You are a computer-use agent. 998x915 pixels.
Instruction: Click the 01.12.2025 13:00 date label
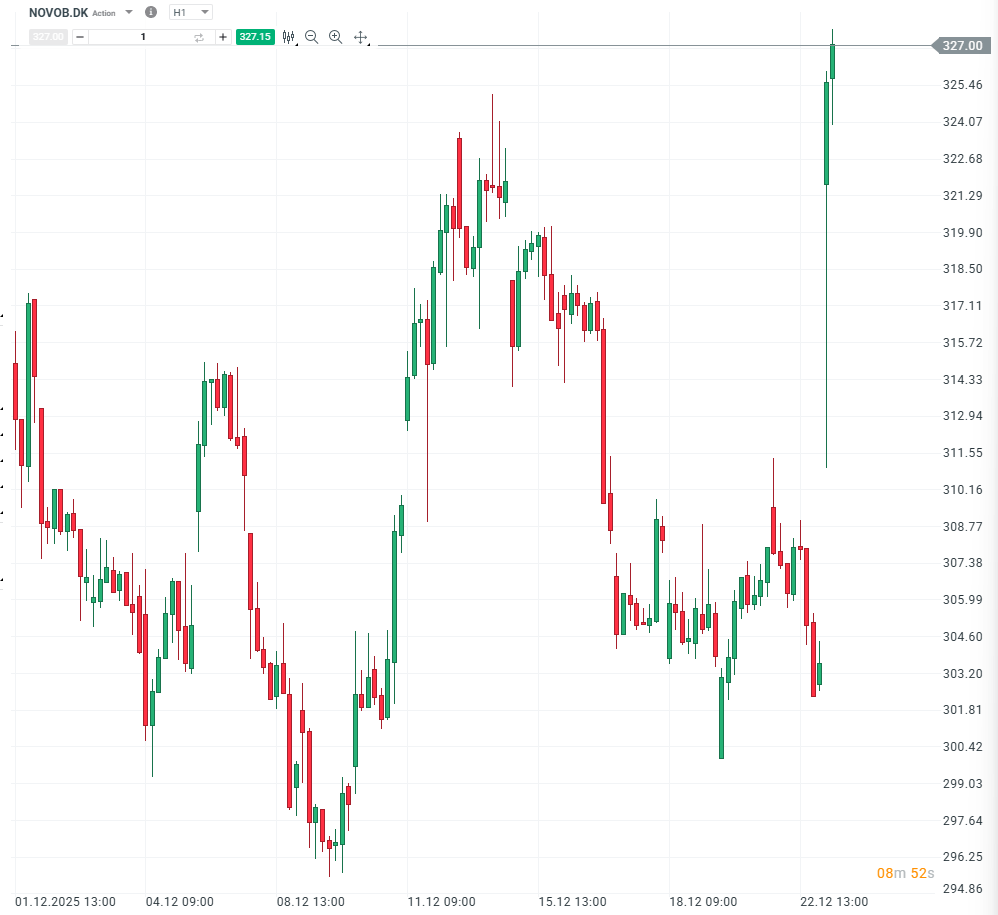click(x=65, y=902)
